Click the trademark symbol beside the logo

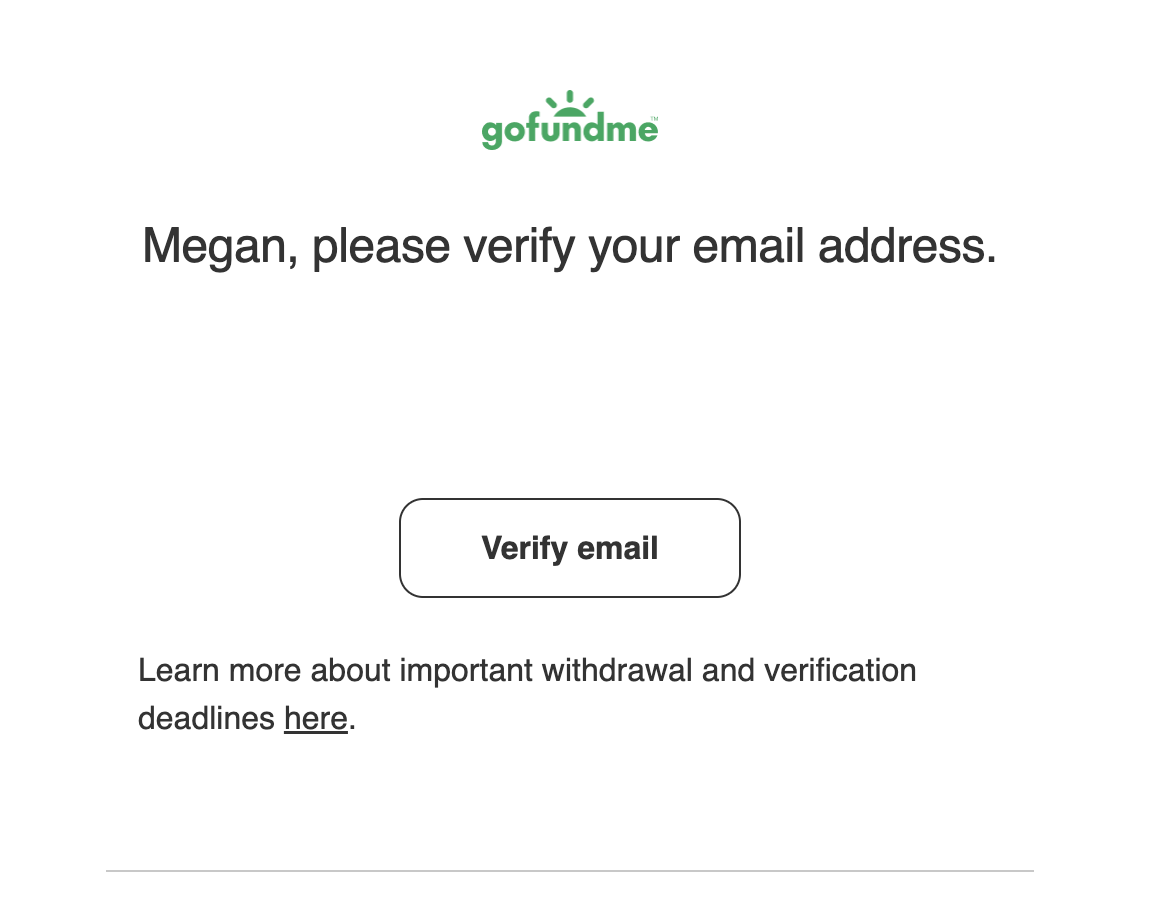pos(654,118)
